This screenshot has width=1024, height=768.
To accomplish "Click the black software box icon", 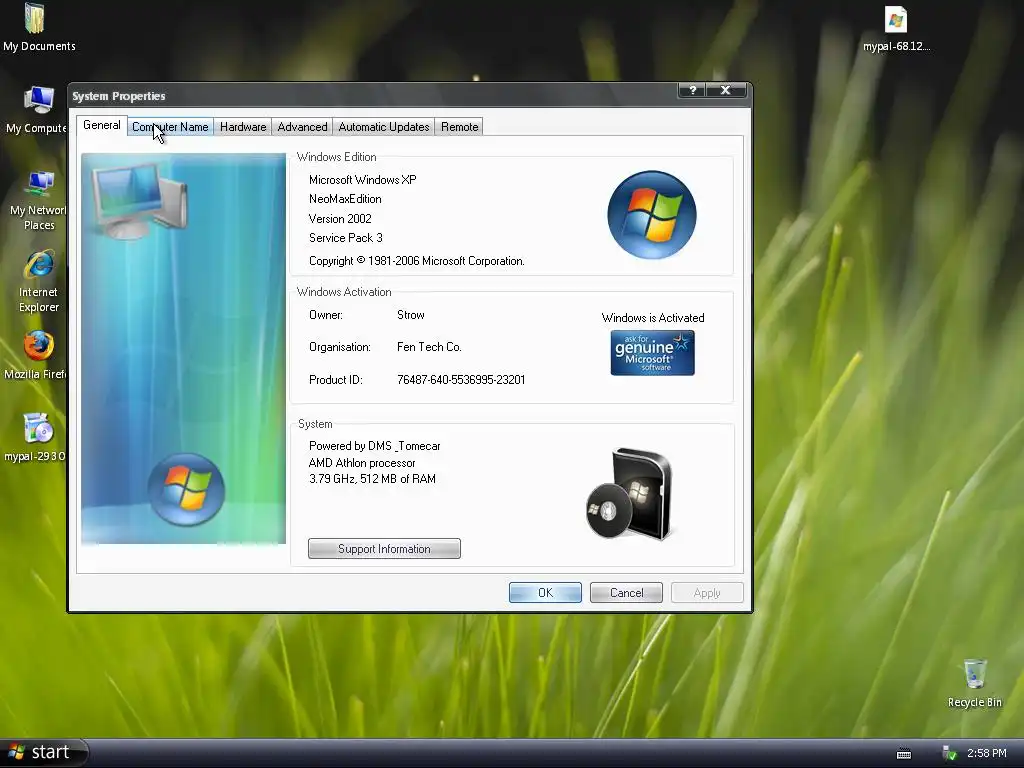I will (x=630, y=494).
